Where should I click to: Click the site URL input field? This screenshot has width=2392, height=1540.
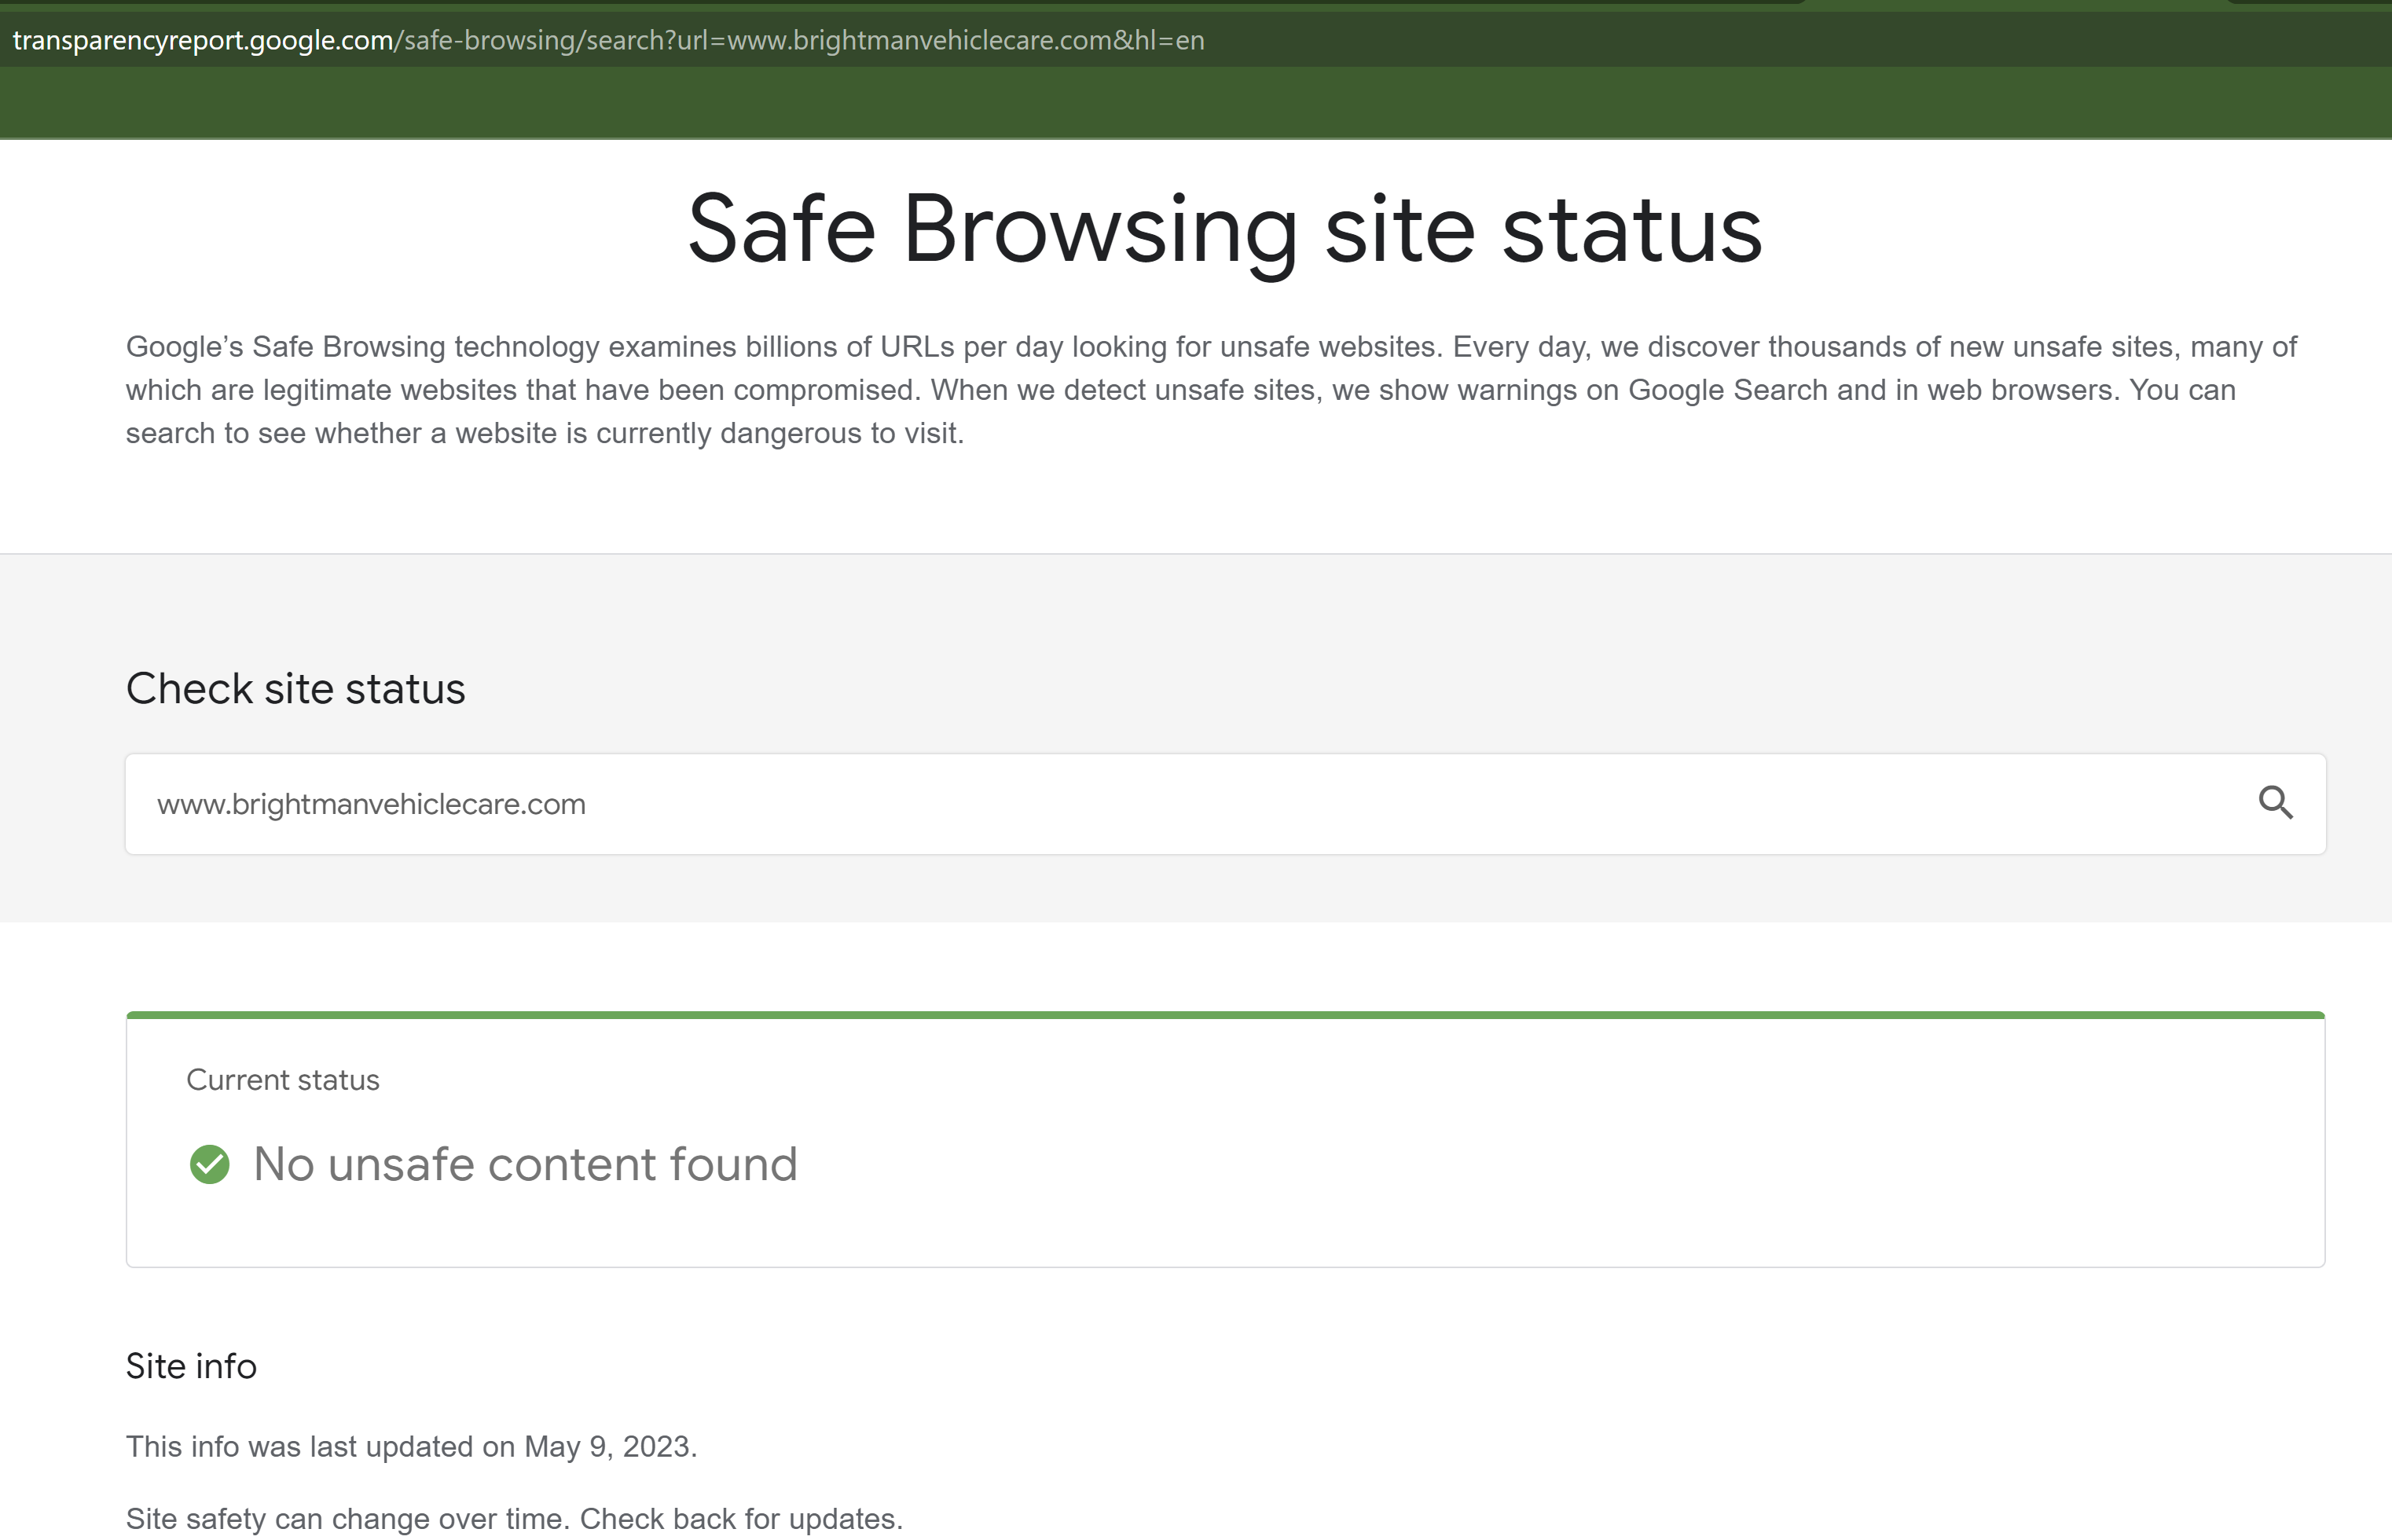point(1200,804)
